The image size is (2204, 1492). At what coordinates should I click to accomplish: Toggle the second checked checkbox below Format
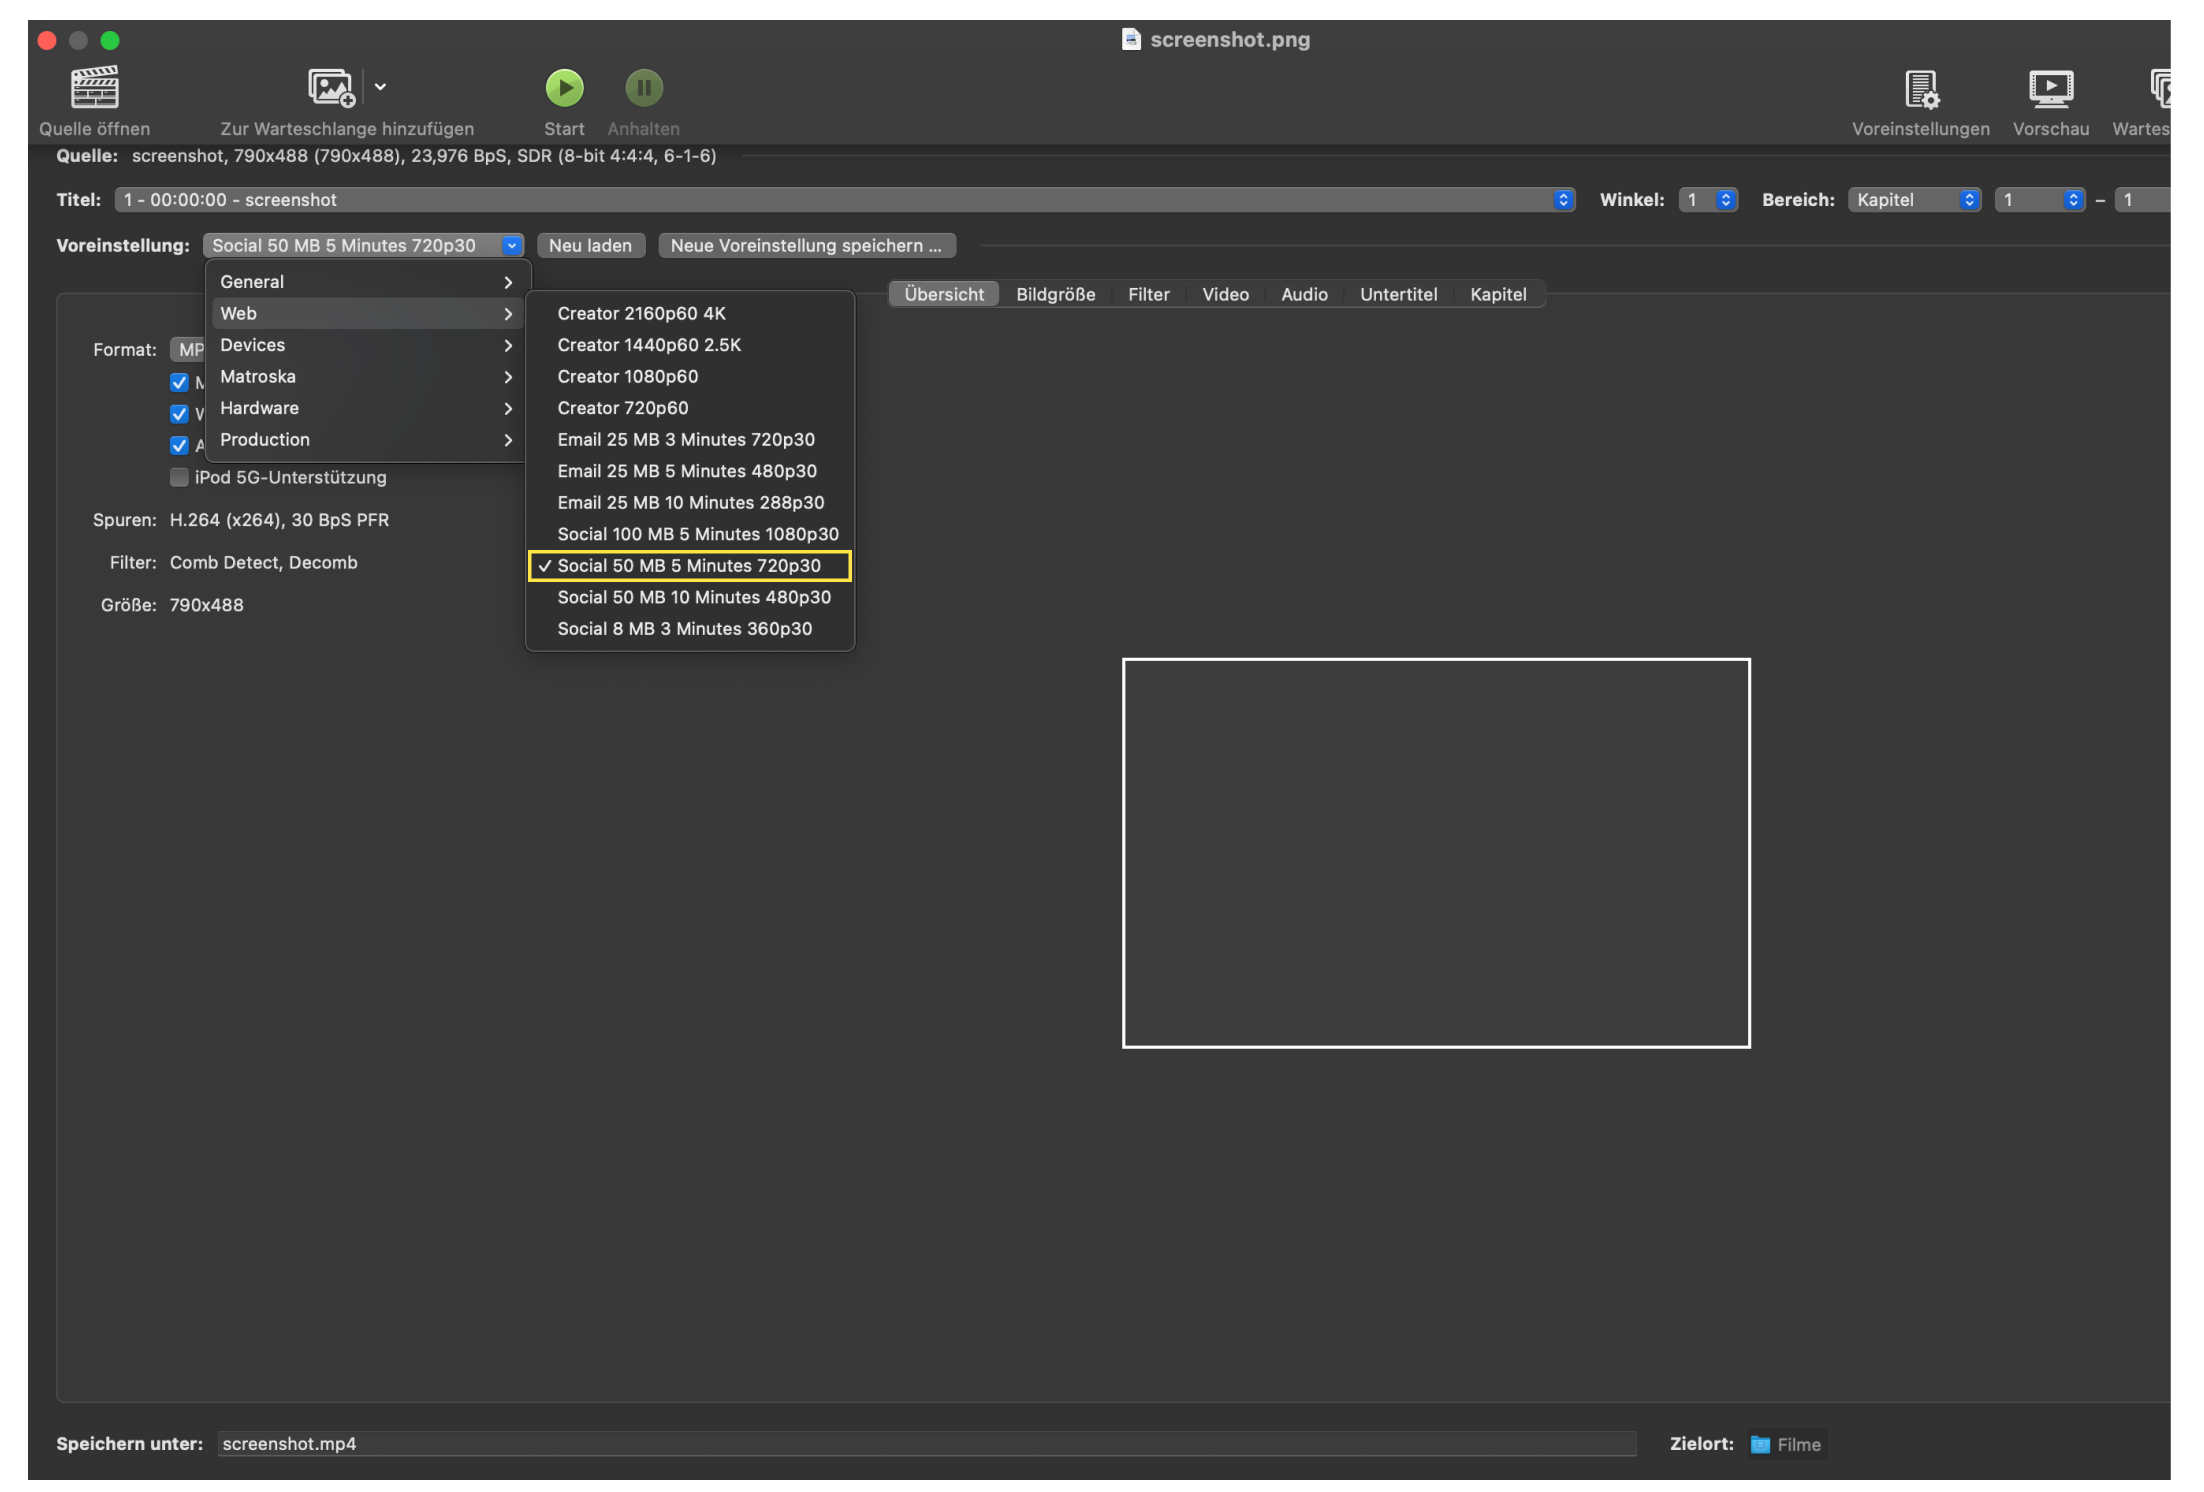(x=179, y=414)
